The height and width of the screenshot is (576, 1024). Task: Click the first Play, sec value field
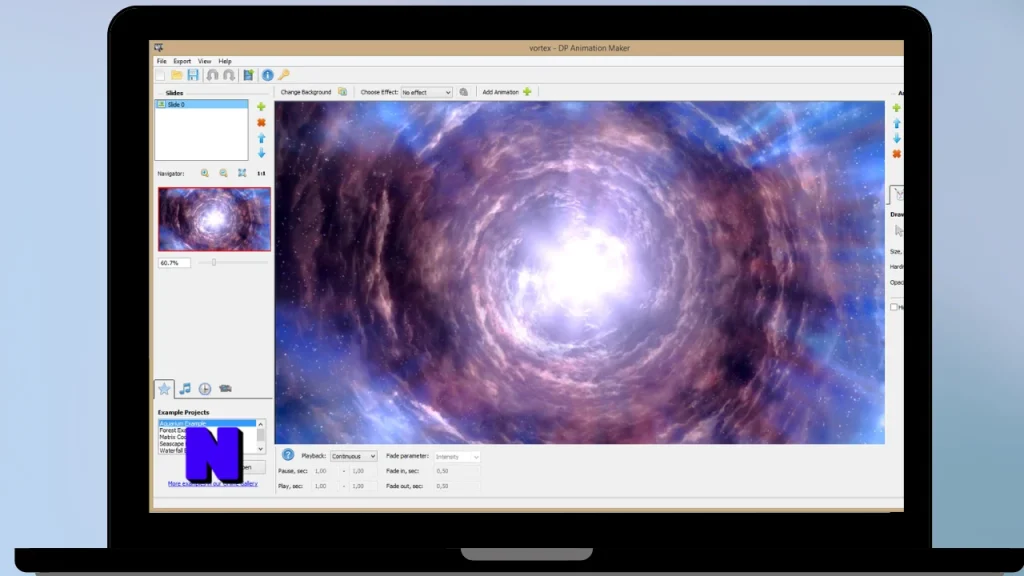tap(325, 486)
